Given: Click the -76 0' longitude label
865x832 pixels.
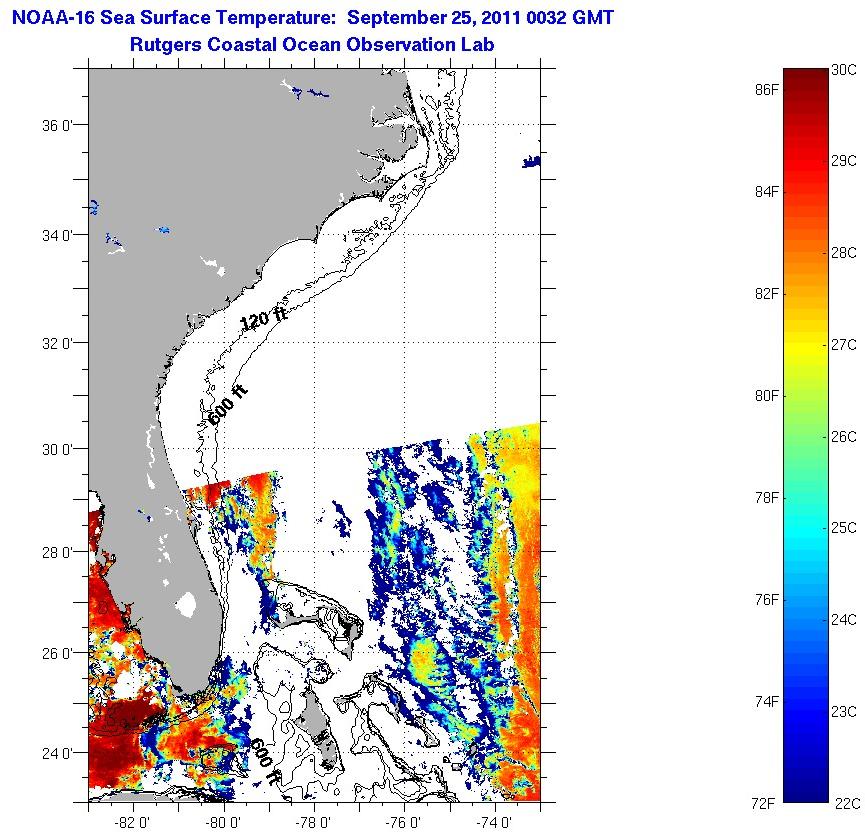Looking at the screenshot, I should 404,823.
